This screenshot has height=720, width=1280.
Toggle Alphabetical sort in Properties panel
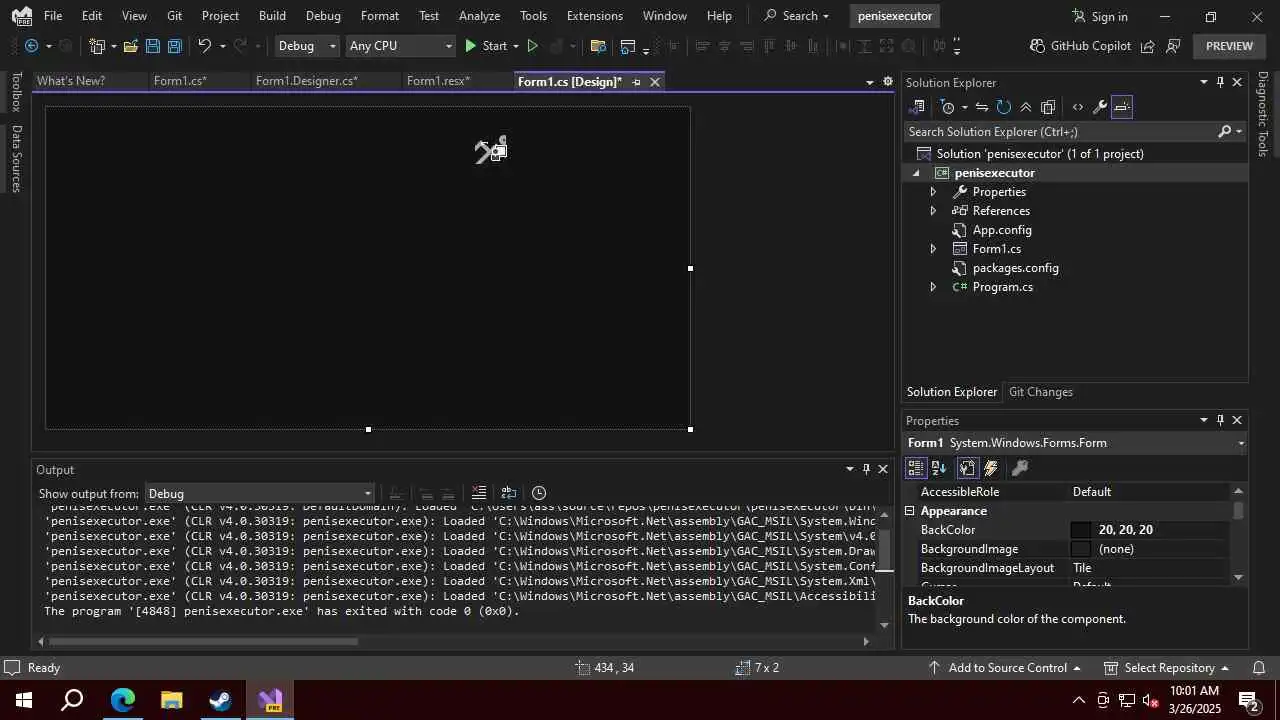point(939,468)
